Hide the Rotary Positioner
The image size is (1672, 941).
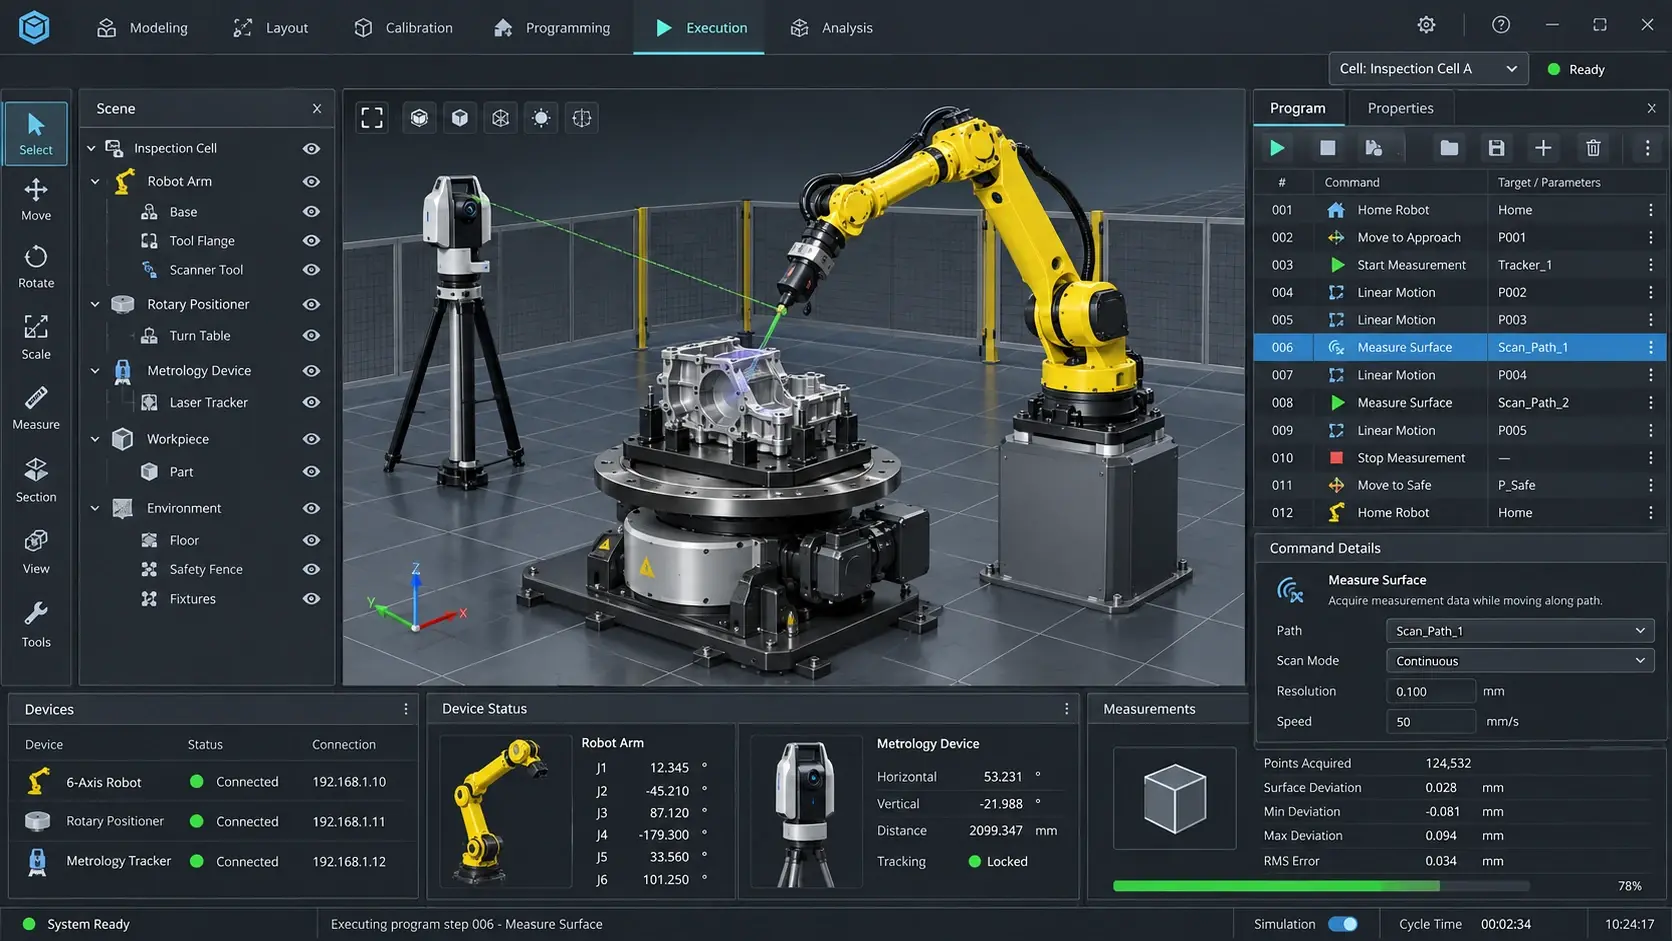311,304
